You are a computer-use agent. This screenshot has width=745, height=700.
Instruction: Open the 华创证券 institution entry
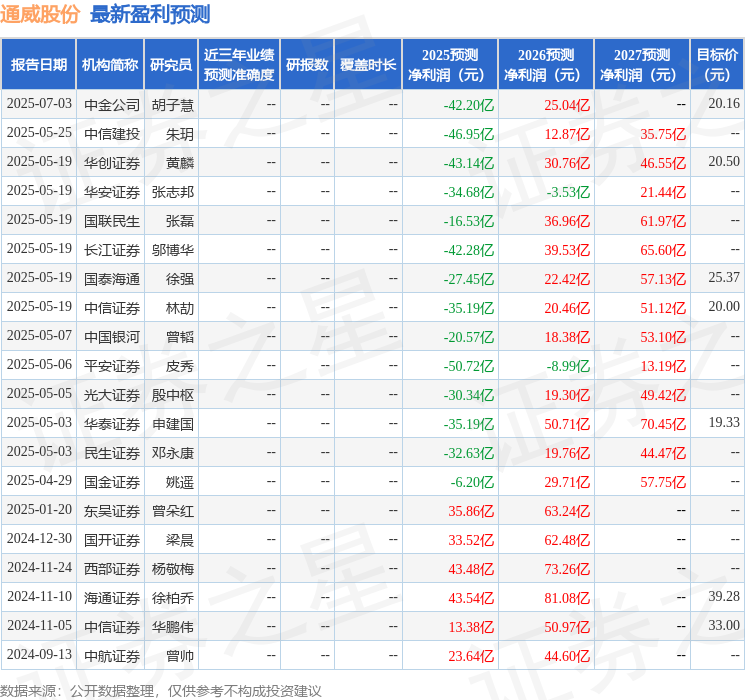pyautogui.click(x=112, y=162)
